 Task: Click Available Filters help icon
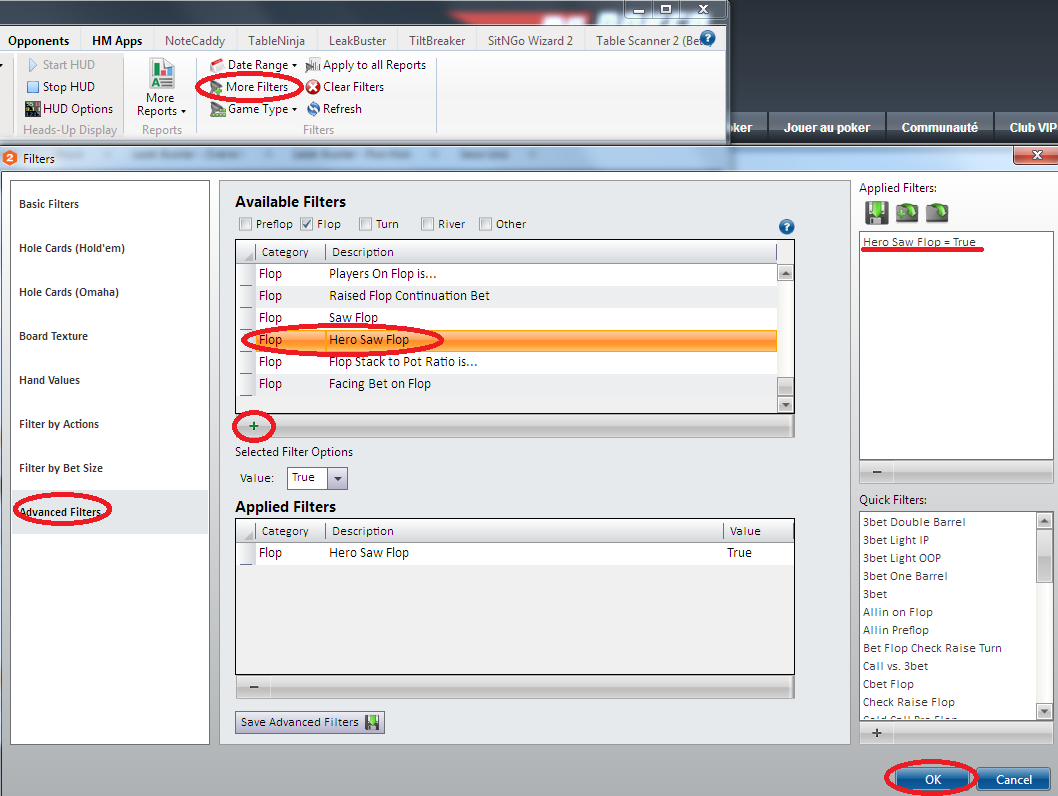(x=786, y=227)
